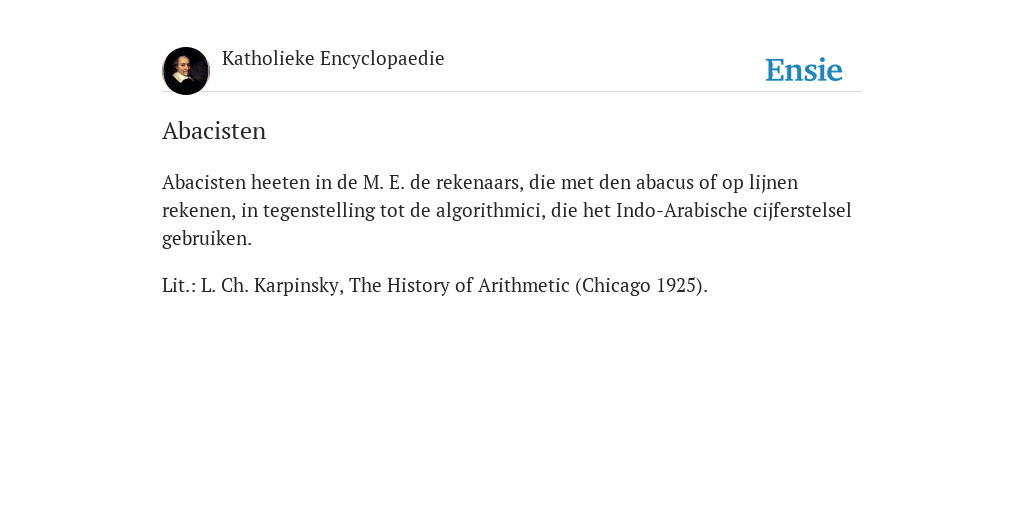Click the word 'gebruiken.' ending the paragraph
The image size is (1024, 512).
[206, 239]
